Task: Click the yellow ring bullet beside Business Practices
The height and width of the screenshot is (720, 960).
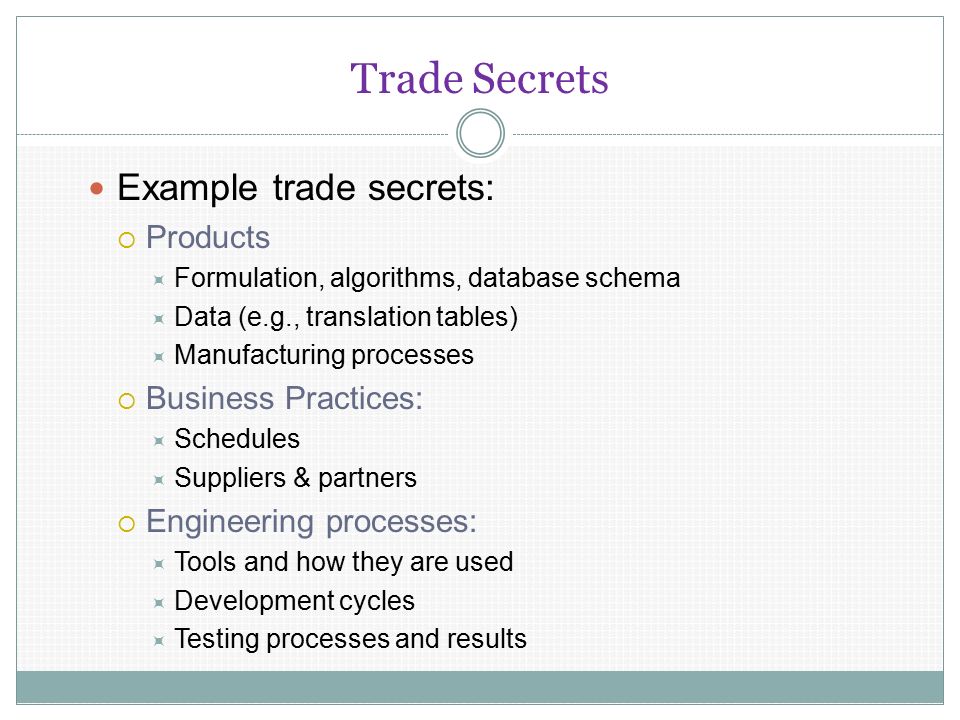Action: pyautogui.click(x=127, y=401)
